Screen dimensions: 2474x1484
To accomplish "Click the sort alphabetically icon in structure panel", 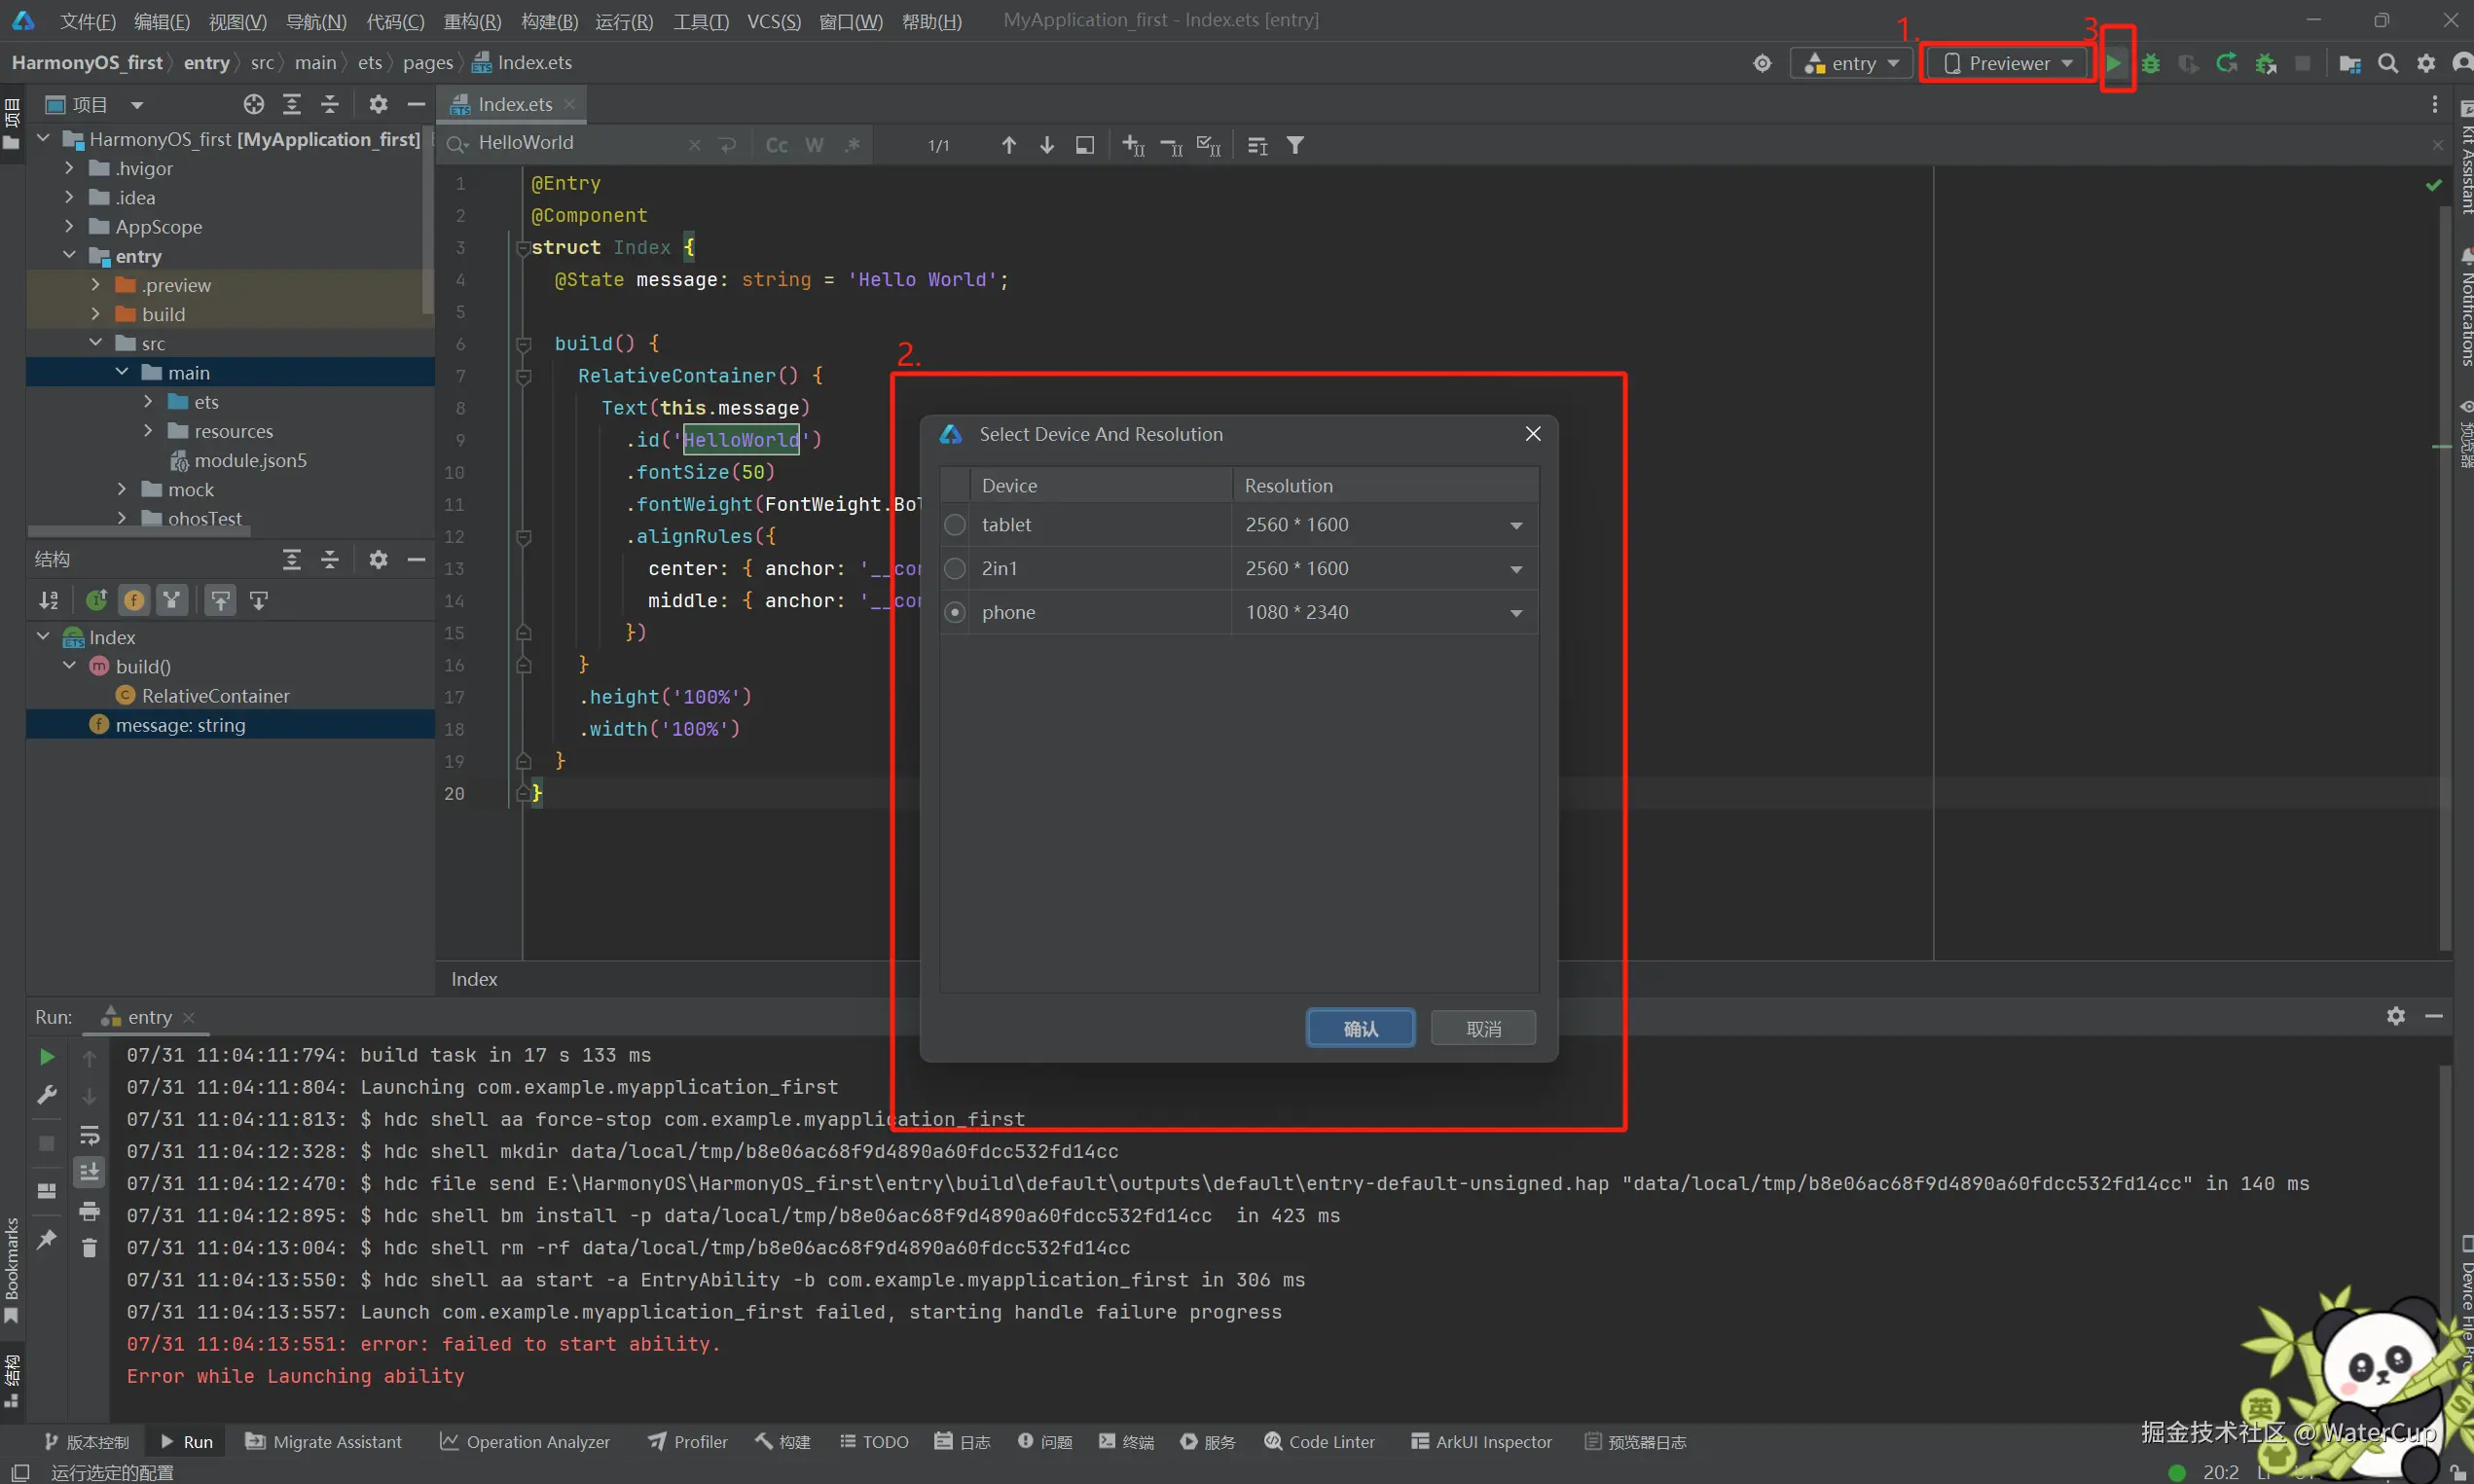I will tap(48, 600).
